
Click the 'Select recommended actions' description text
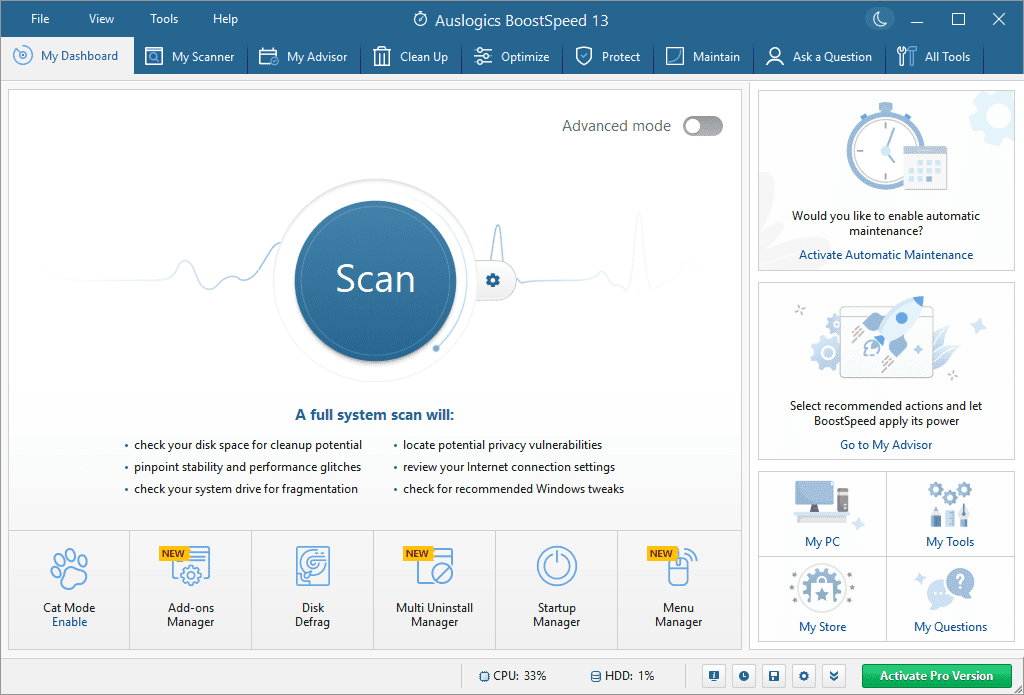coord(886,413)
